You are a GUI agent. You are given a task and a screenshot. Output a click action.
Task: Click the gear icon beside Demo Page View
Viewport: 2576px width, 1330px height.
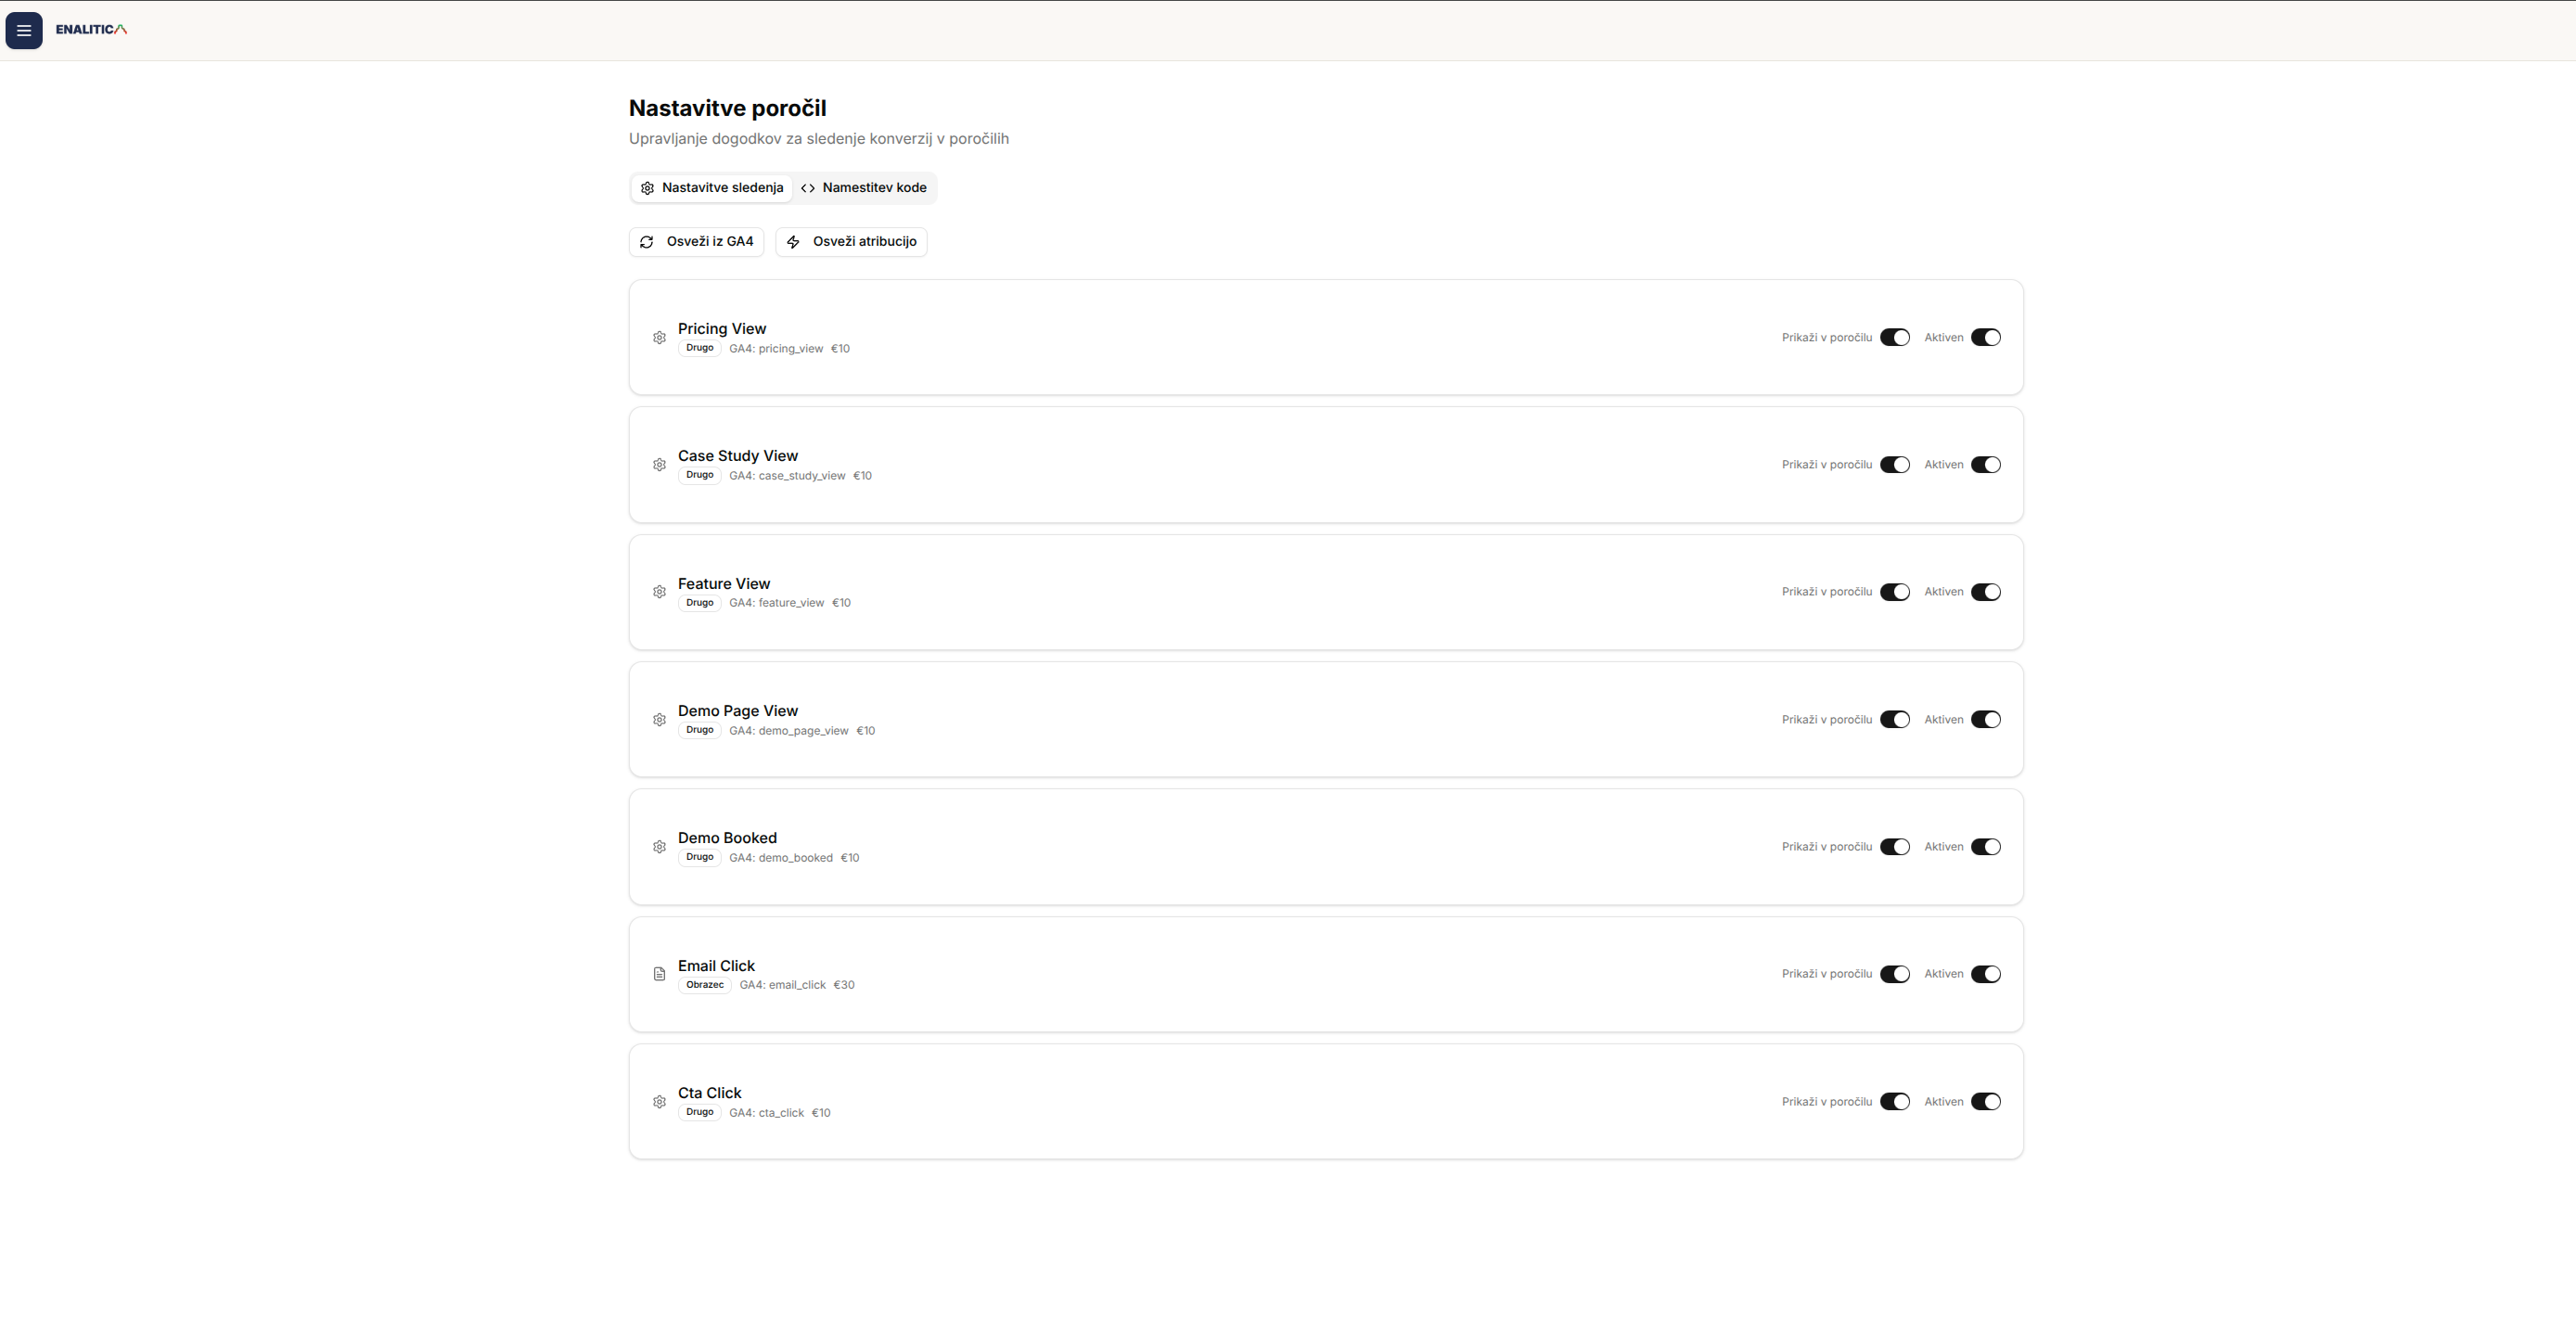pyautogui.click(x=659, y=720)
